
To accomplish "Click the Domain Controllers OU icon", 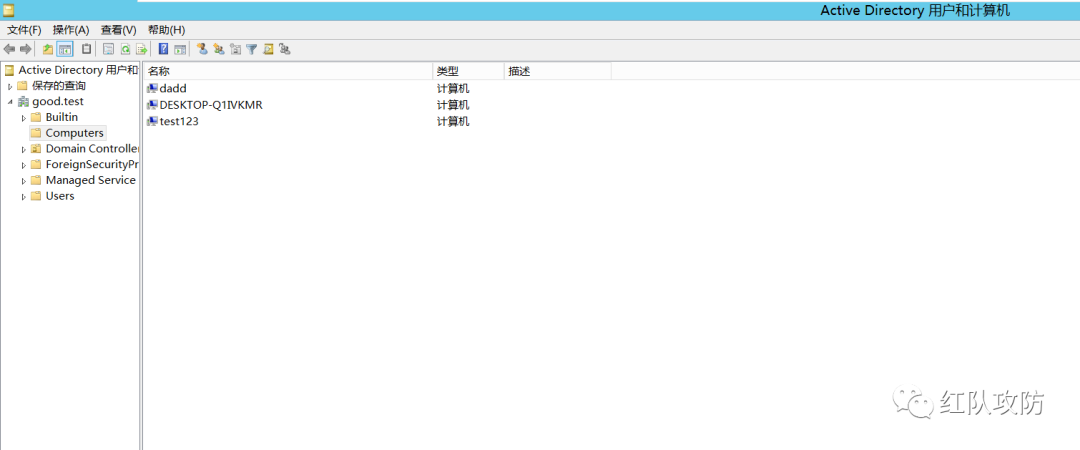I will point(37,148).
